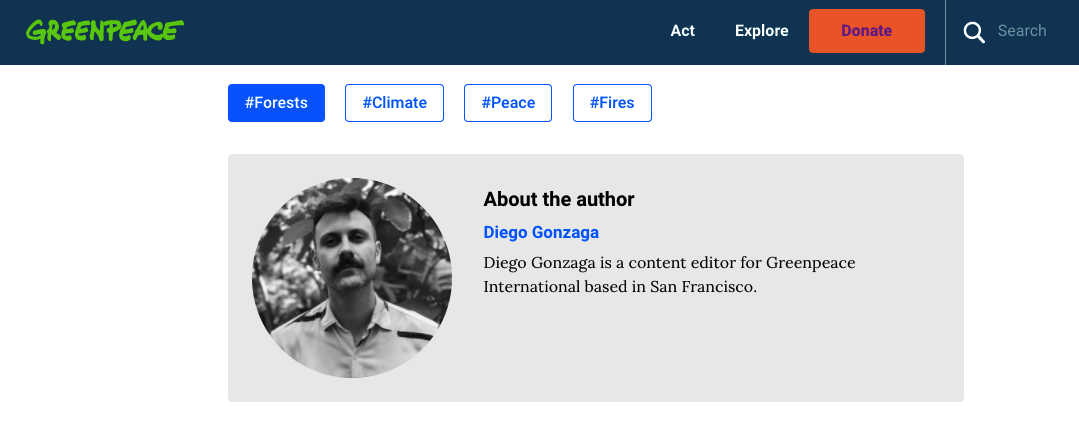The height and width of the screenshot is (438, 1079).
Task: Click Diego Gonzaga's circular author photo
Action: 352,278
